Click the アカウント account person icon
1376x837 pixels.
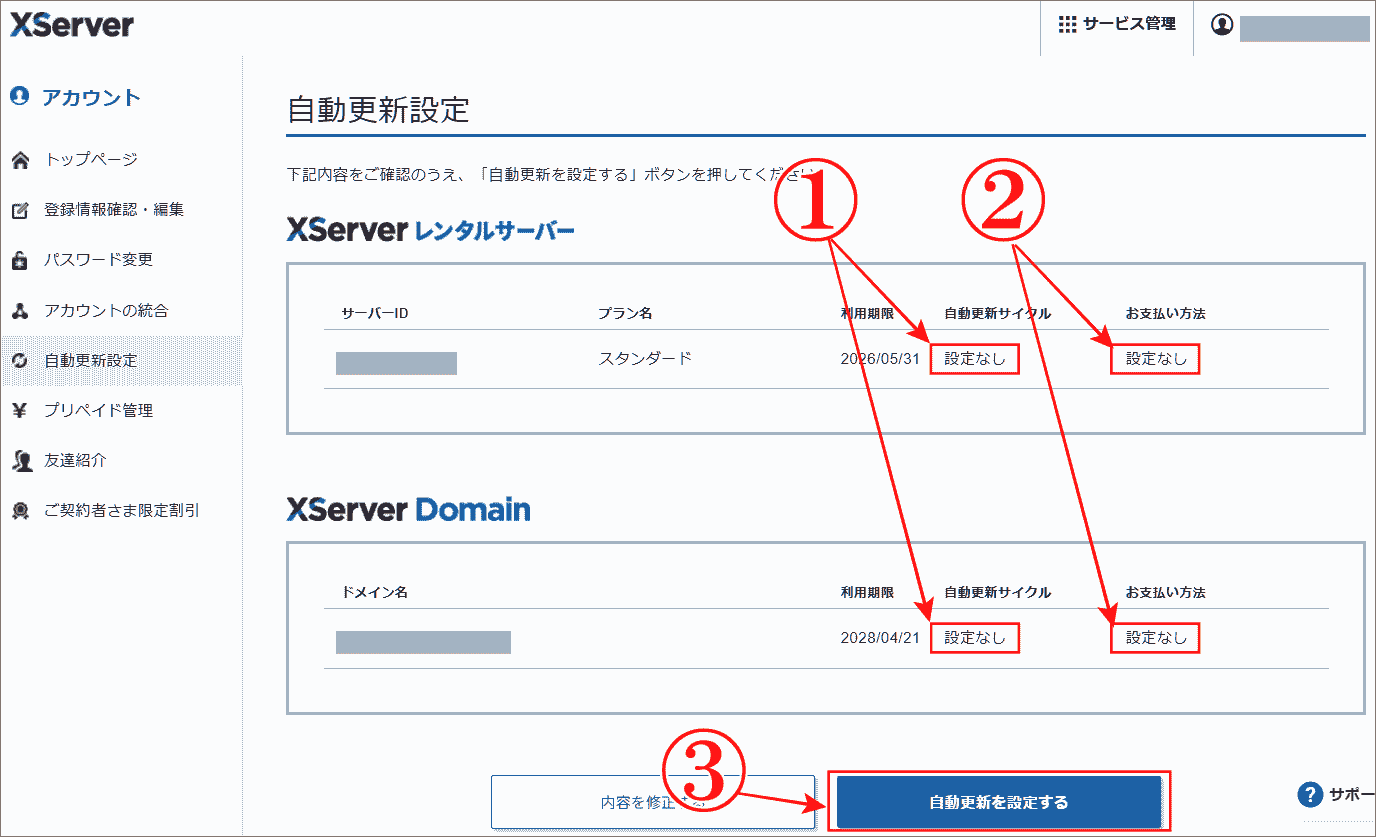[21, 97]
